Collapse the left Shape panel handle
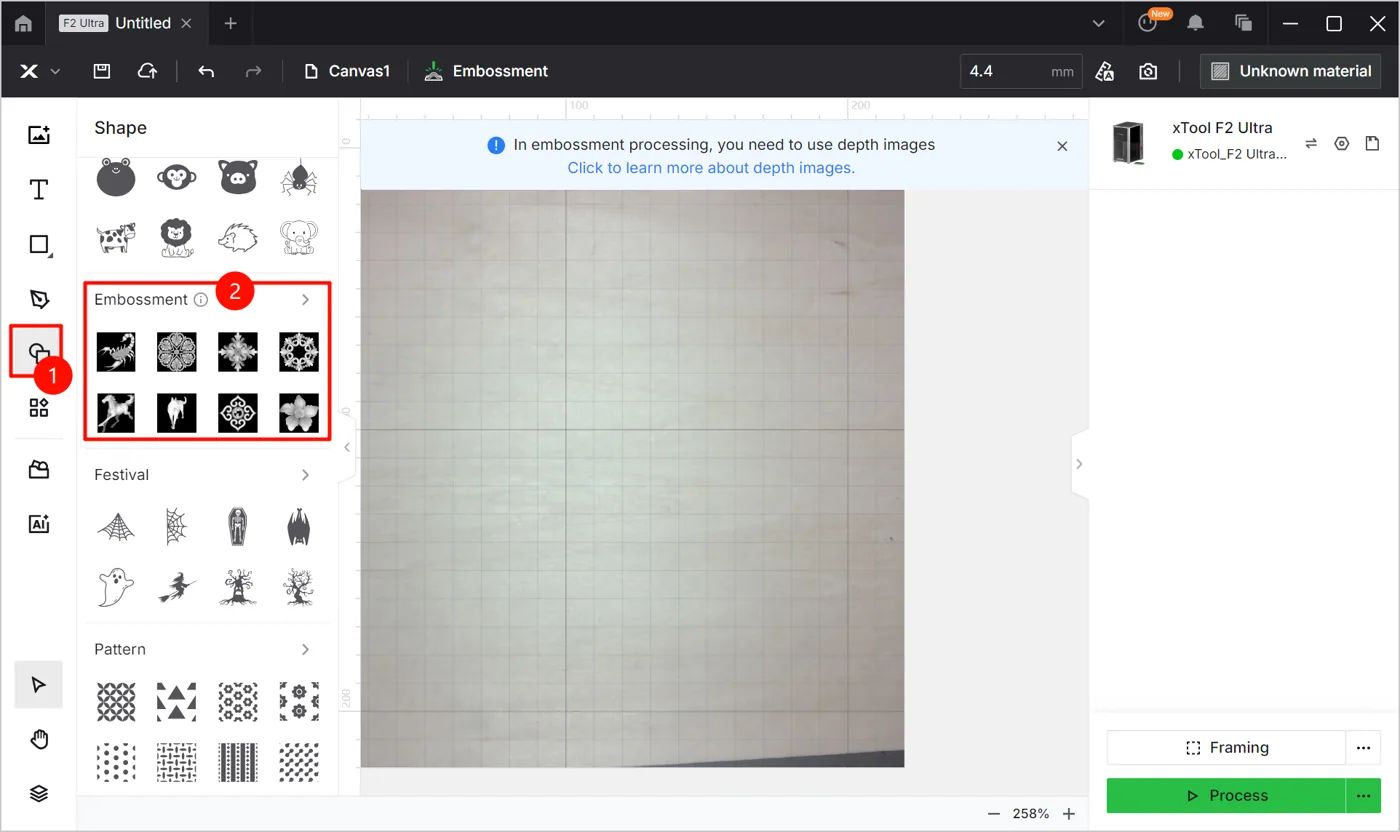This screenshot has height=832, width=1400. click(x=347, y=447)
